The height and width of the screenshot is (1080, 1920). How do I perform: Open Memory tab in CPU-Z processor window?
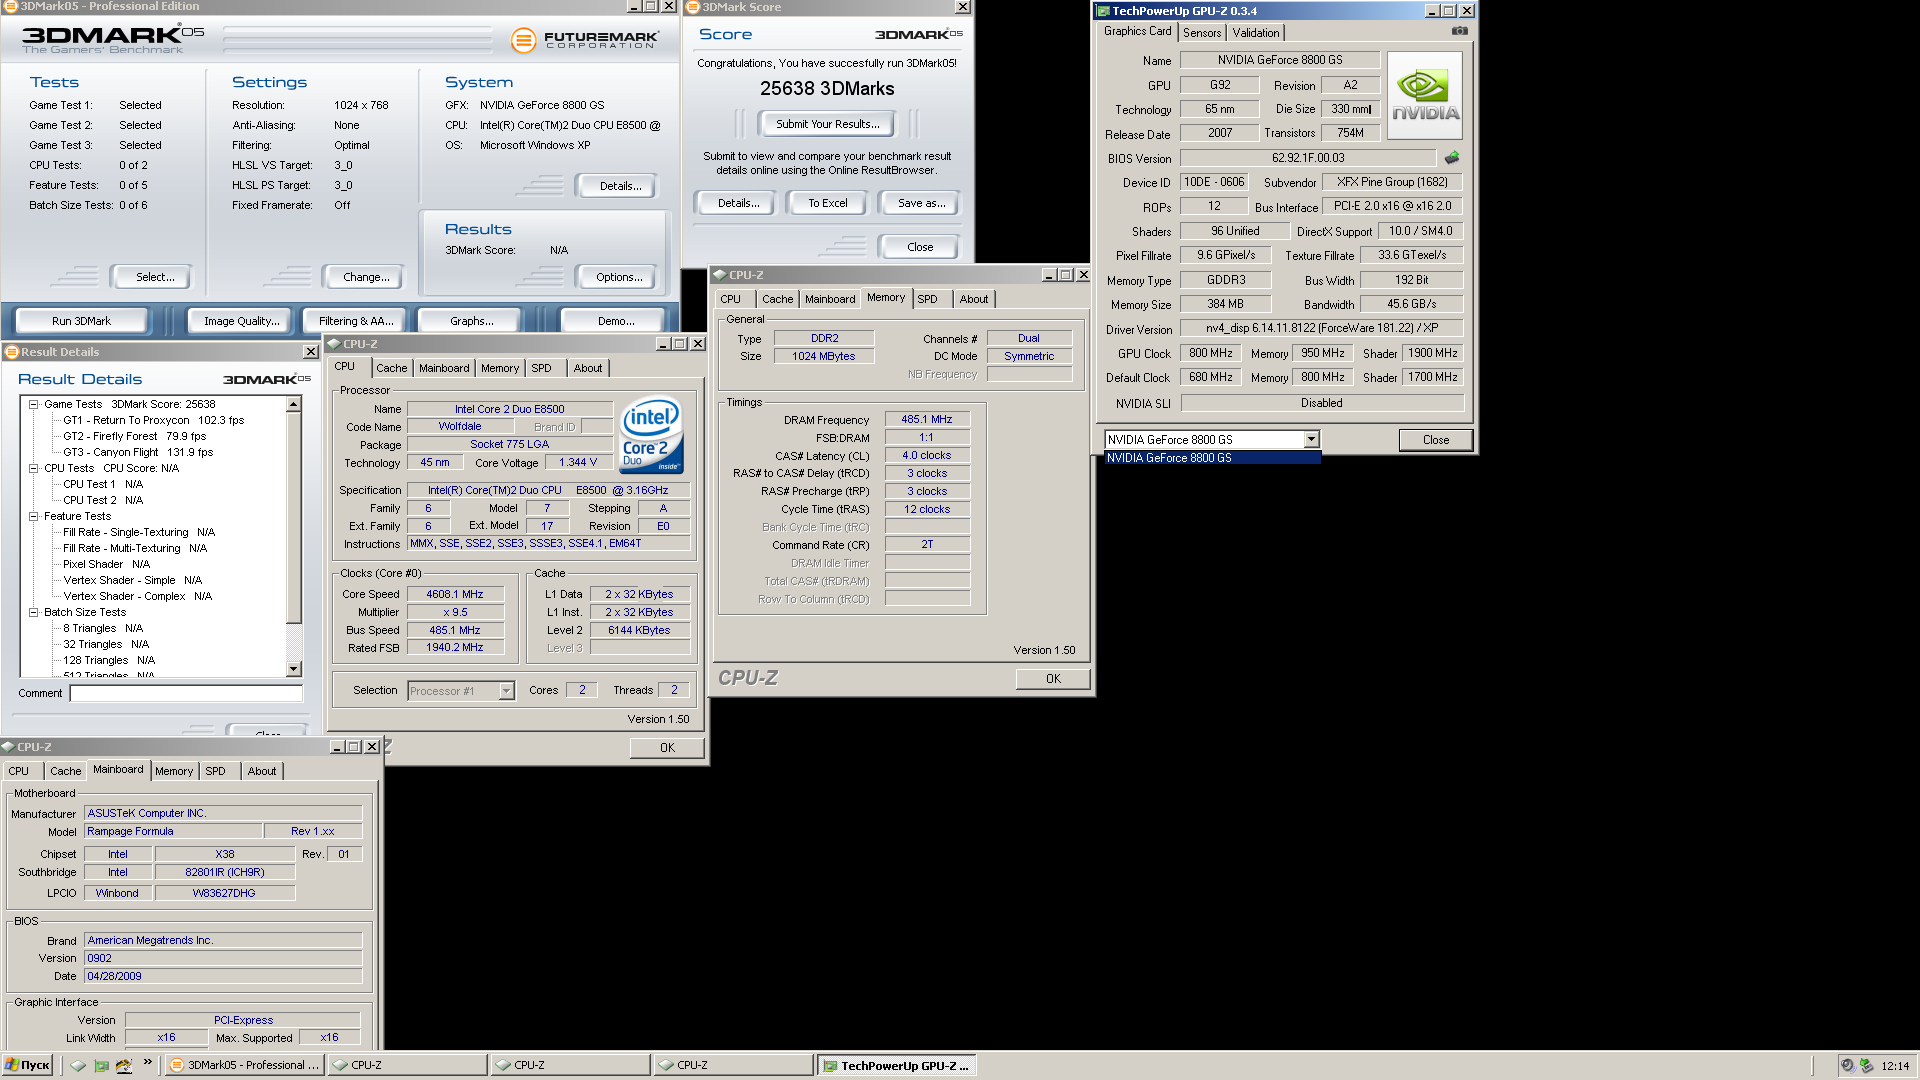coord(500,368)
